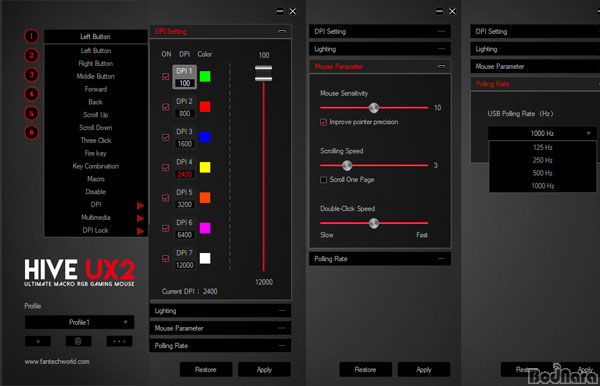Click the orange DPI 5 color swatch
The width and height of the screenshot is (600, 386).
pyautogui.click(x=205, y=198)
